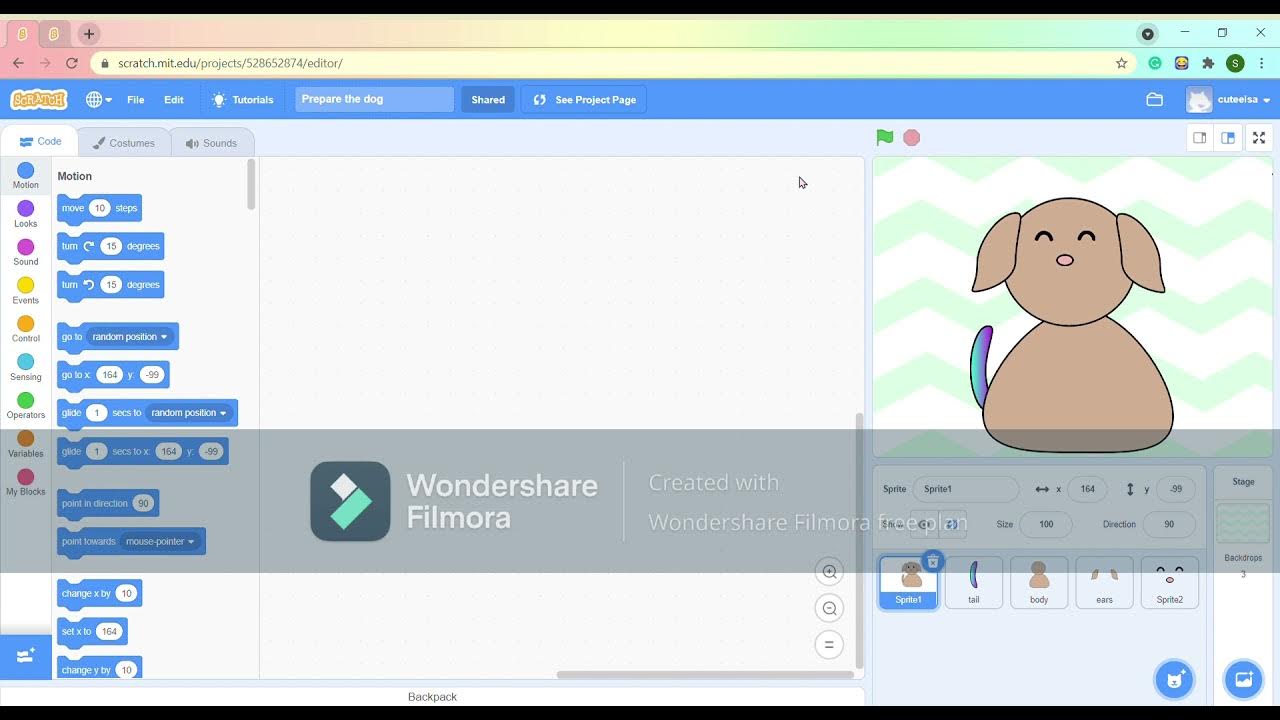Image resolution: width=1280 pixels, height=720 pixels.
Task: Click the block palette vertical scrollbar
Action: tap(251, 185)
